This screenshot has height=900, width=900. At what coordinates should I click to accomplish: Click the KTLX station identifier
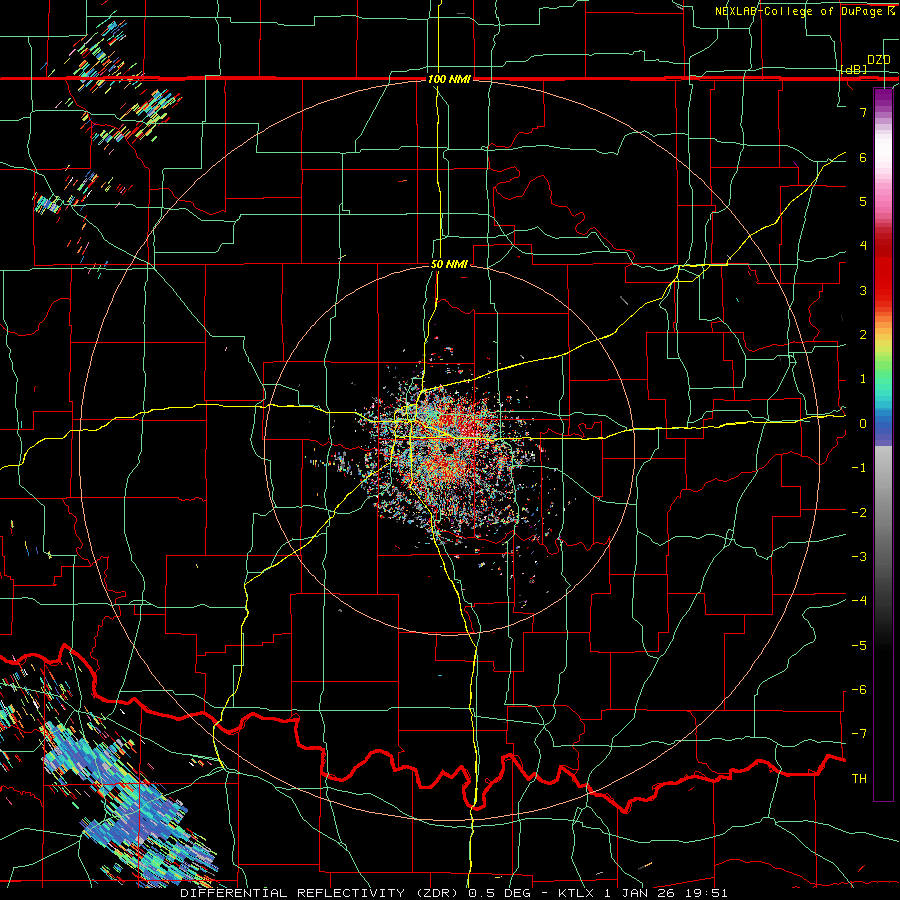click(577, 893)
